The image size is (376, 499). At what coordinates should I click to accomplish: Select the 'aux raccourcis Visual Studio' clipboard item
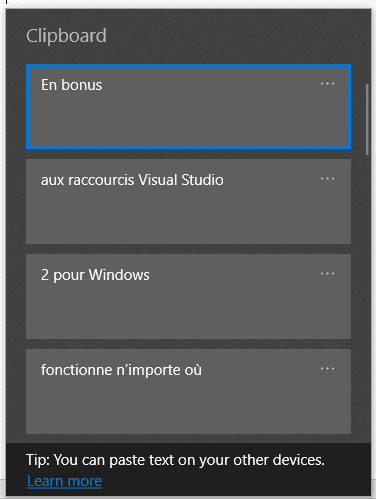click(188, 201)
